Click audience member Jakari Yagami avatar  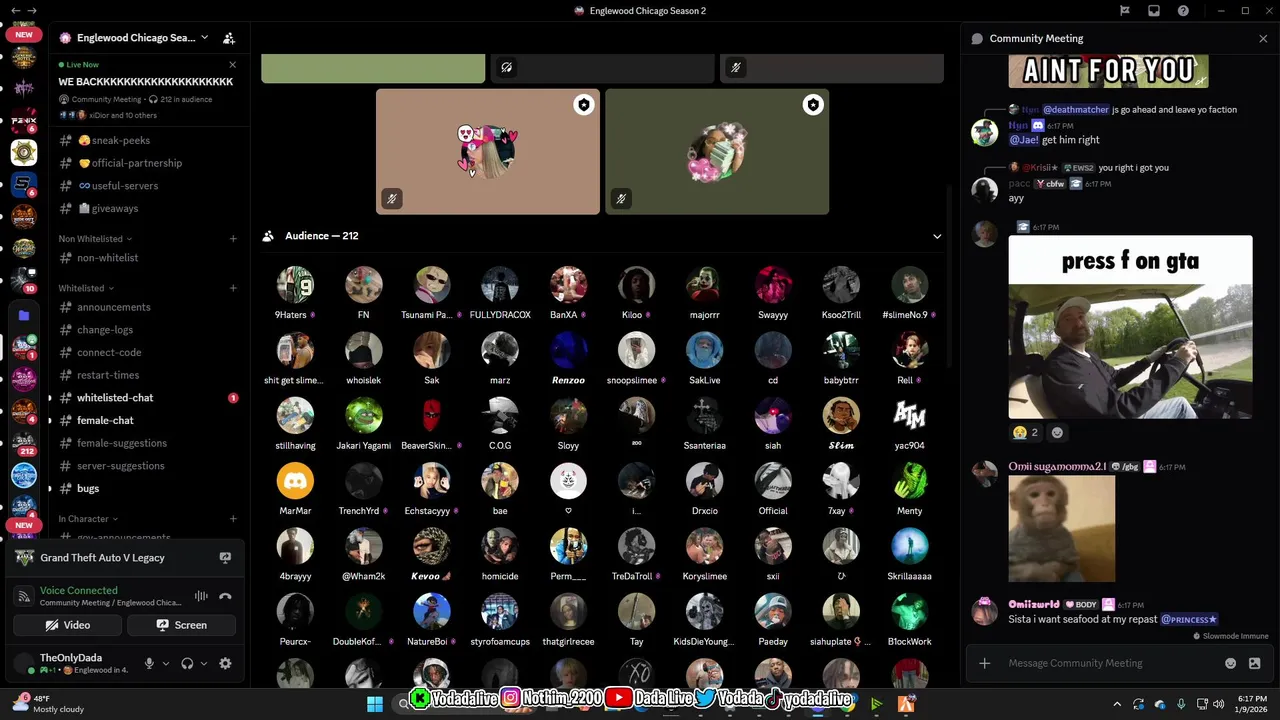click(363, 416)
